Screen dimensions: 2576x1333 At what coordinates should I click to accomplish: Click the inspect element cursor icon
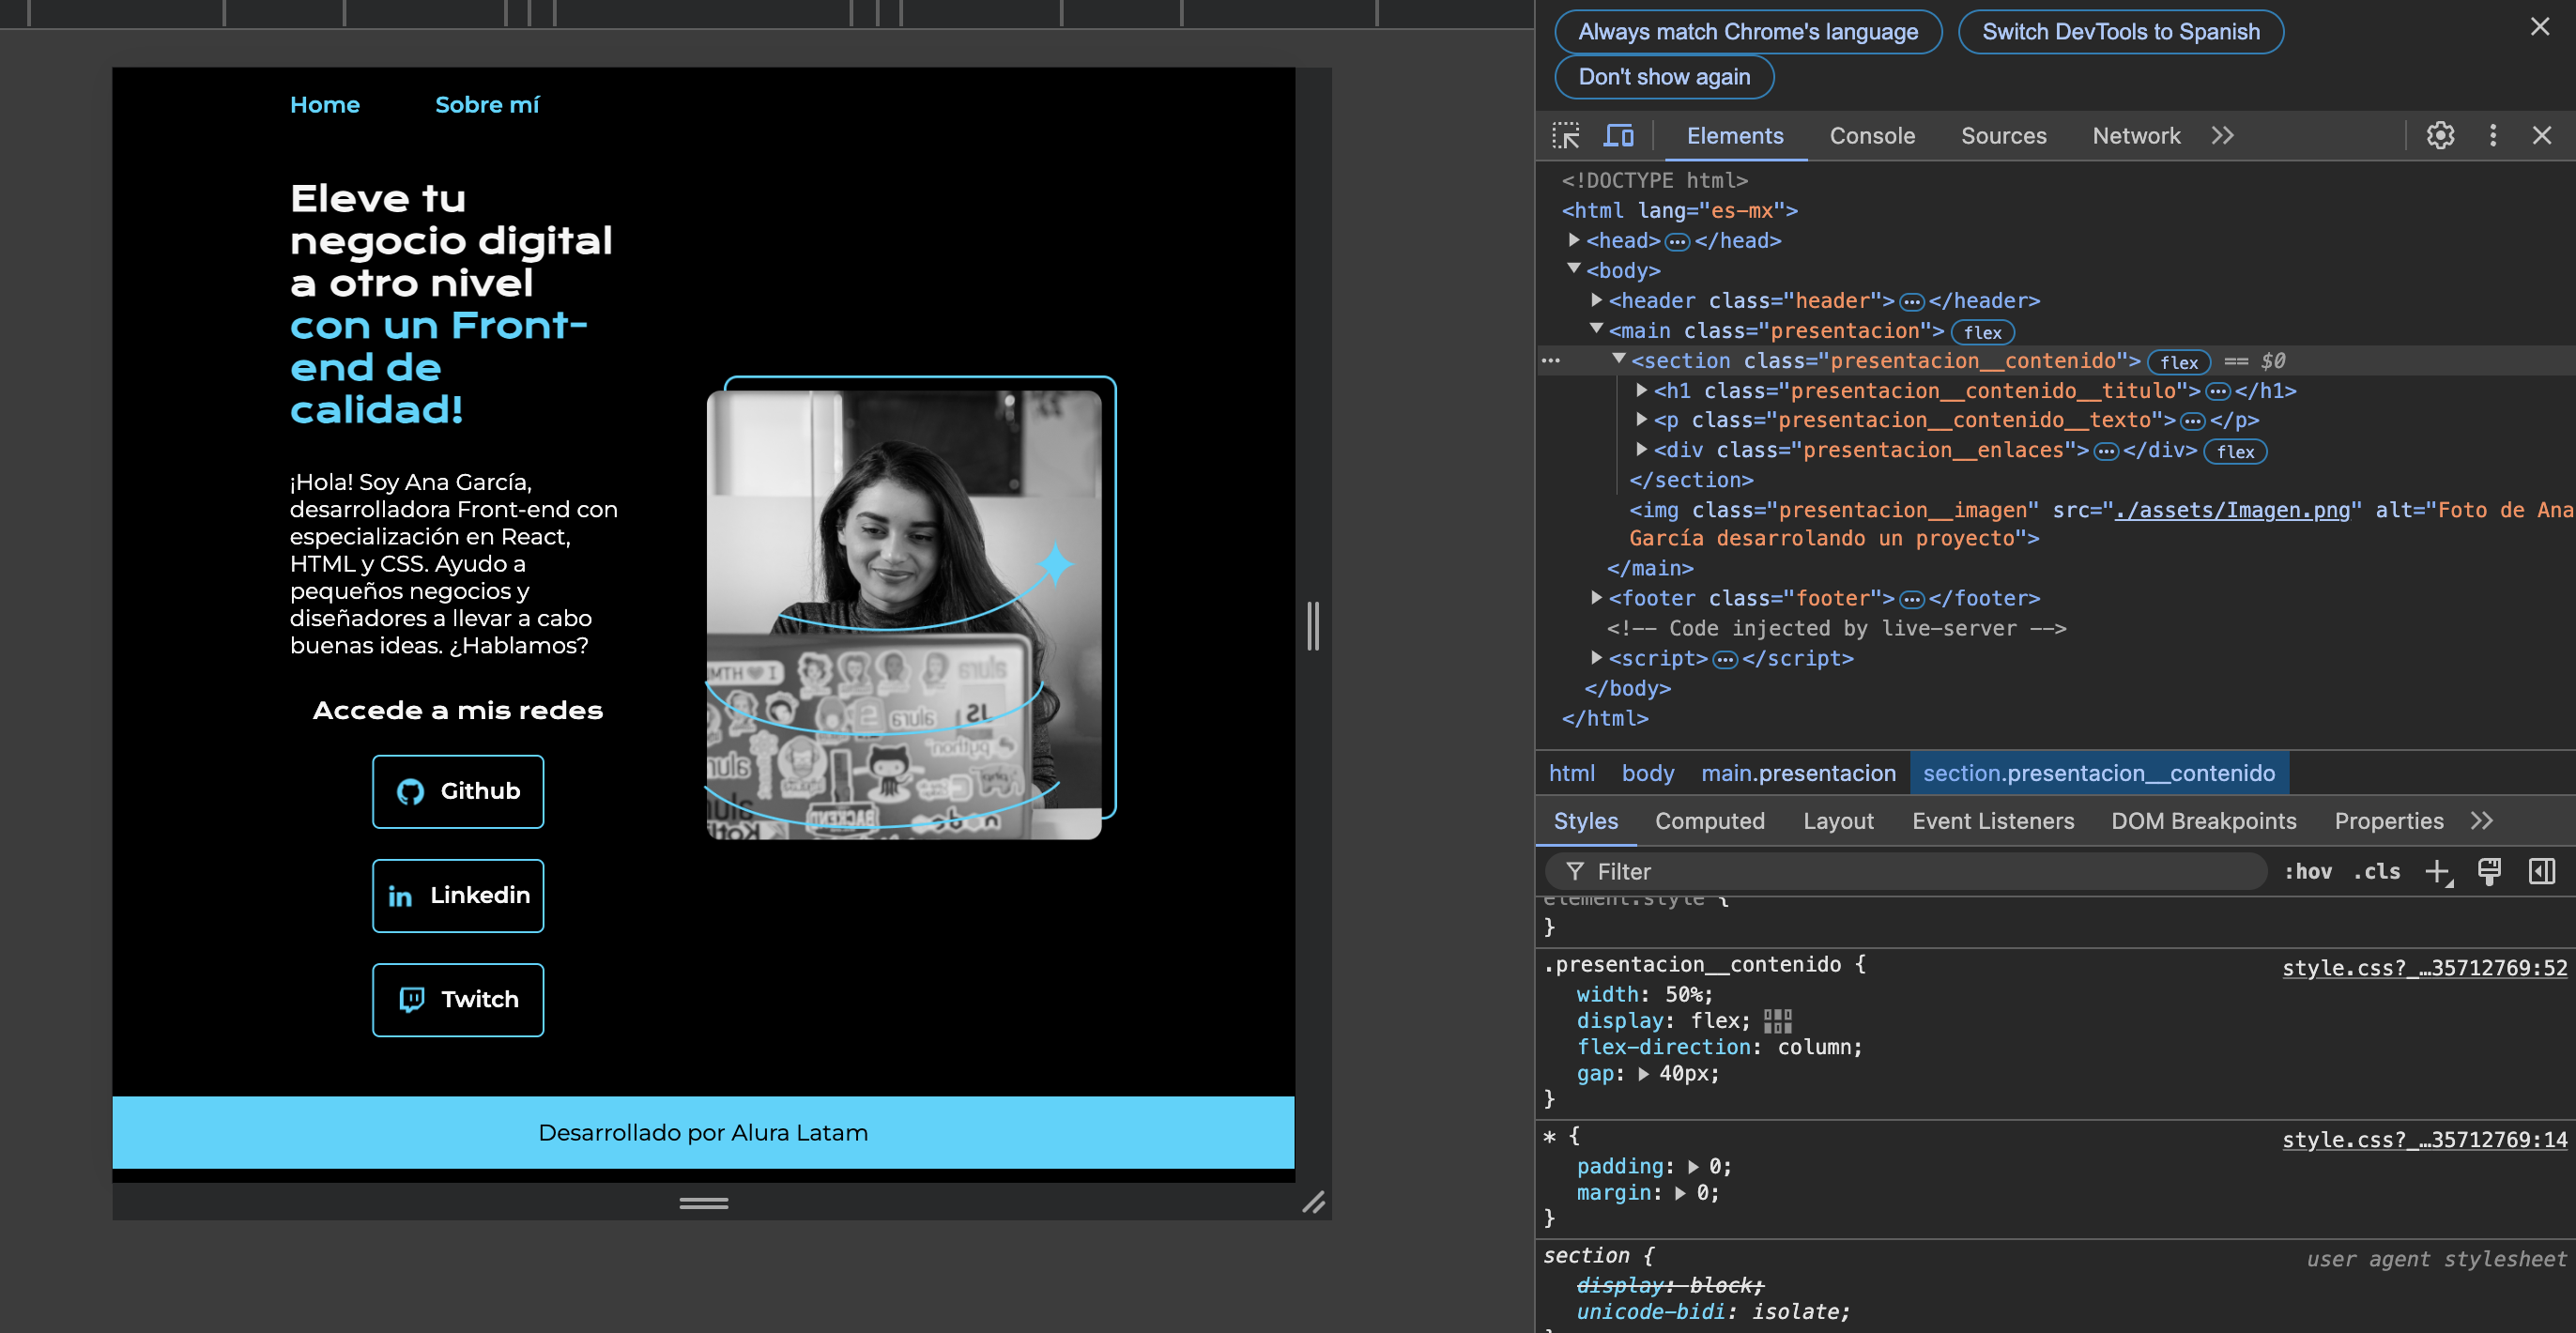click(1566, 134)
